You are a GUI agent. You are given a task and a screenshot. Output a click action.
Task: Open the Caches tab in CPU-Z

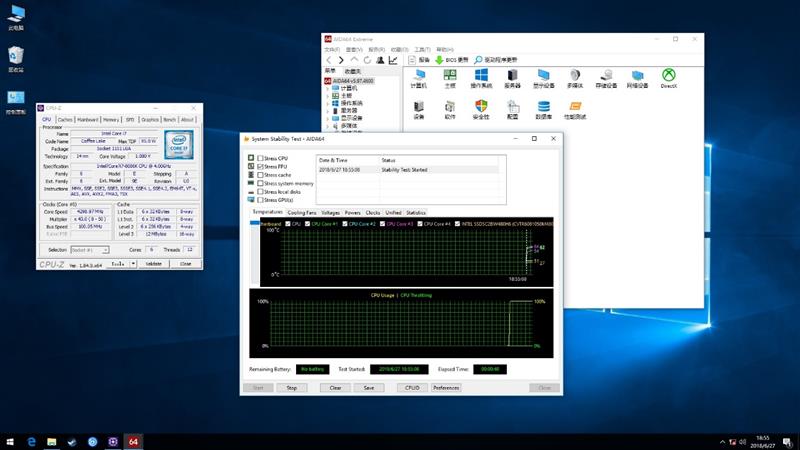pyautogui.click(x=65, y=119)
